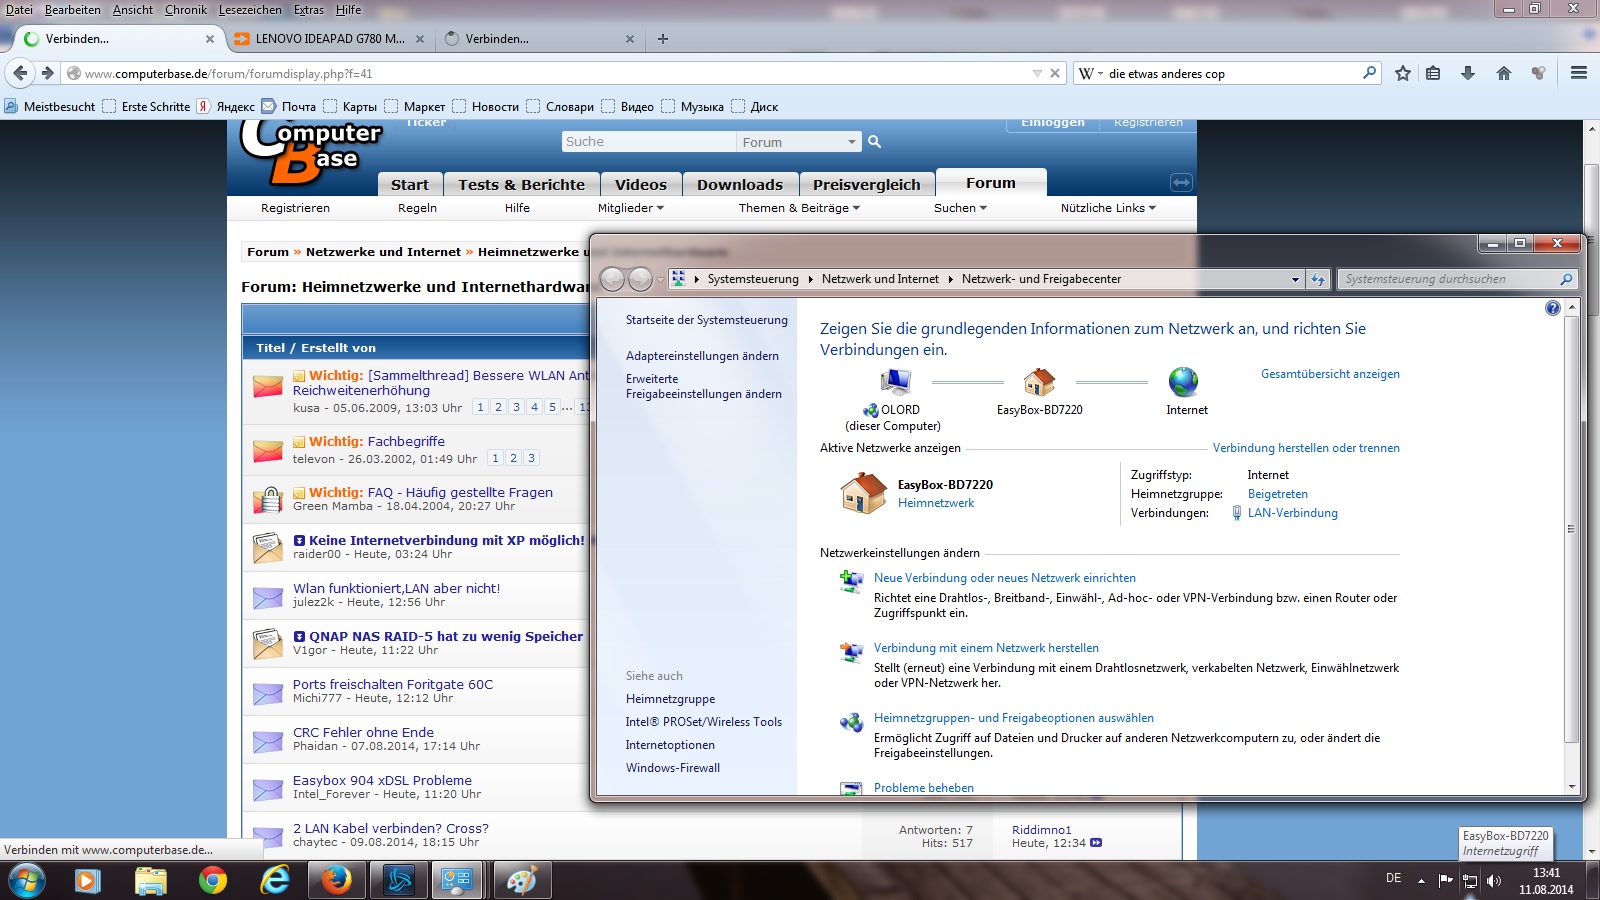Click Firefox URL address field

(x=555, y=73)
